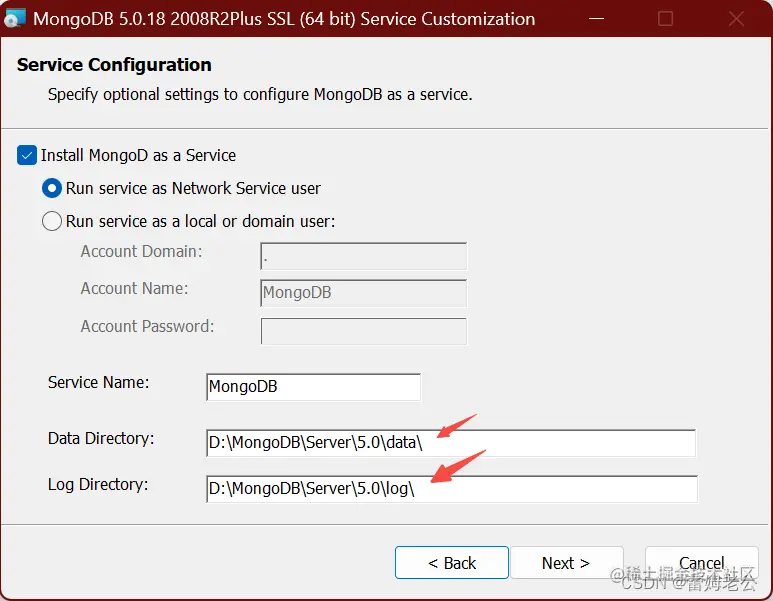Click the 'Account Password:' label
The height and width of the screenshot is (601, 773).
tap(147, 326)
